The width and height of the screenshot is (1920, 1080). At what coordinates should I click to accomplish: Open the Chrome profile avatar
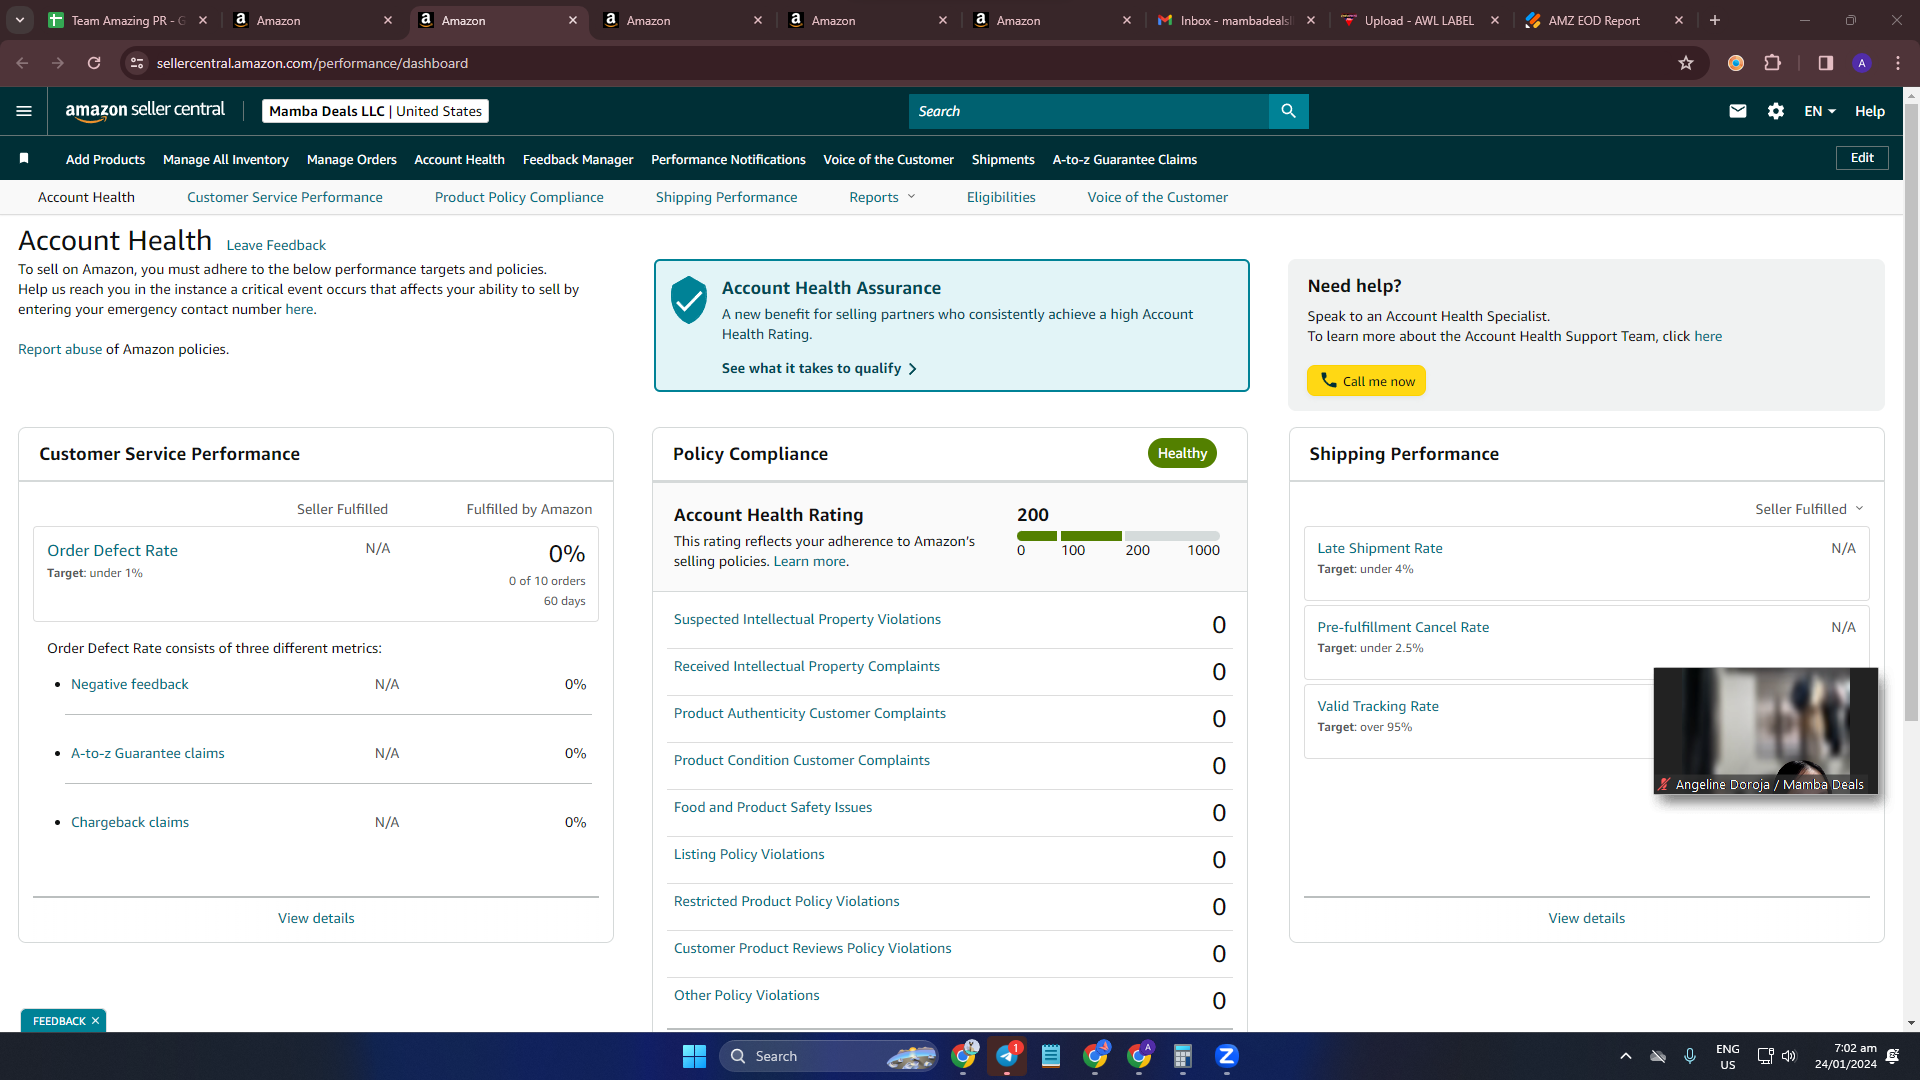pos(1862,63)
